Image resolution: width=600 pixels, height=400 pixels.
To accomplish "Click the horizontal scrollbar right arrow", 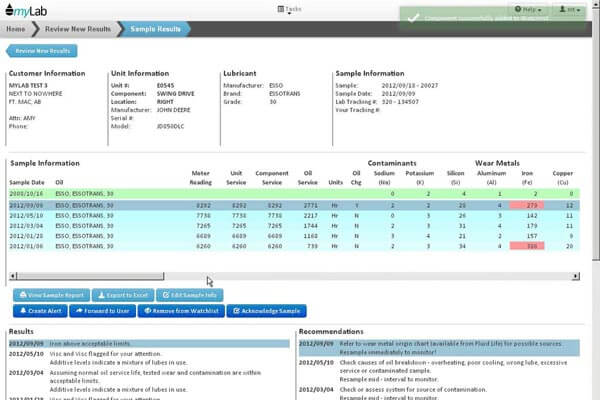I will point(574,275).
